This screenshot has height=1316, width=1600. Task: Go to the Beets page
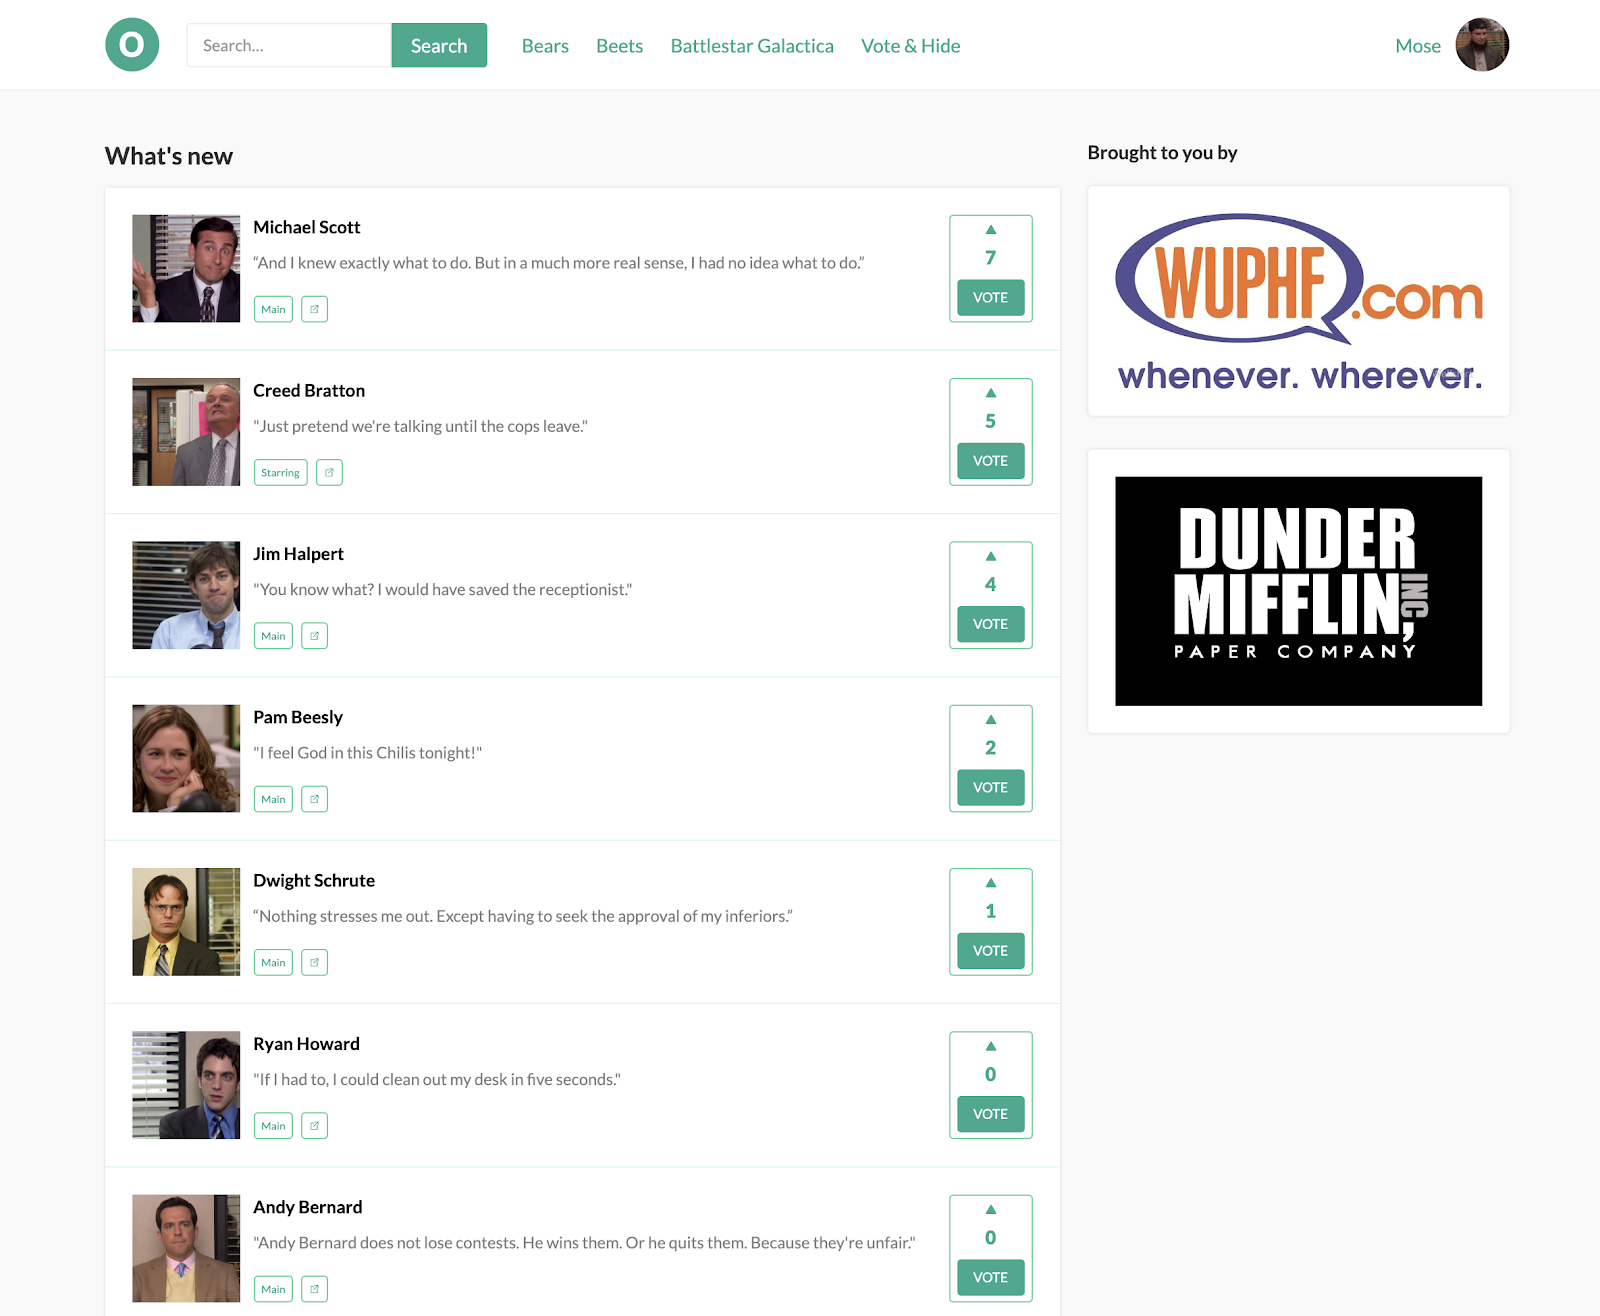(619, 46)
